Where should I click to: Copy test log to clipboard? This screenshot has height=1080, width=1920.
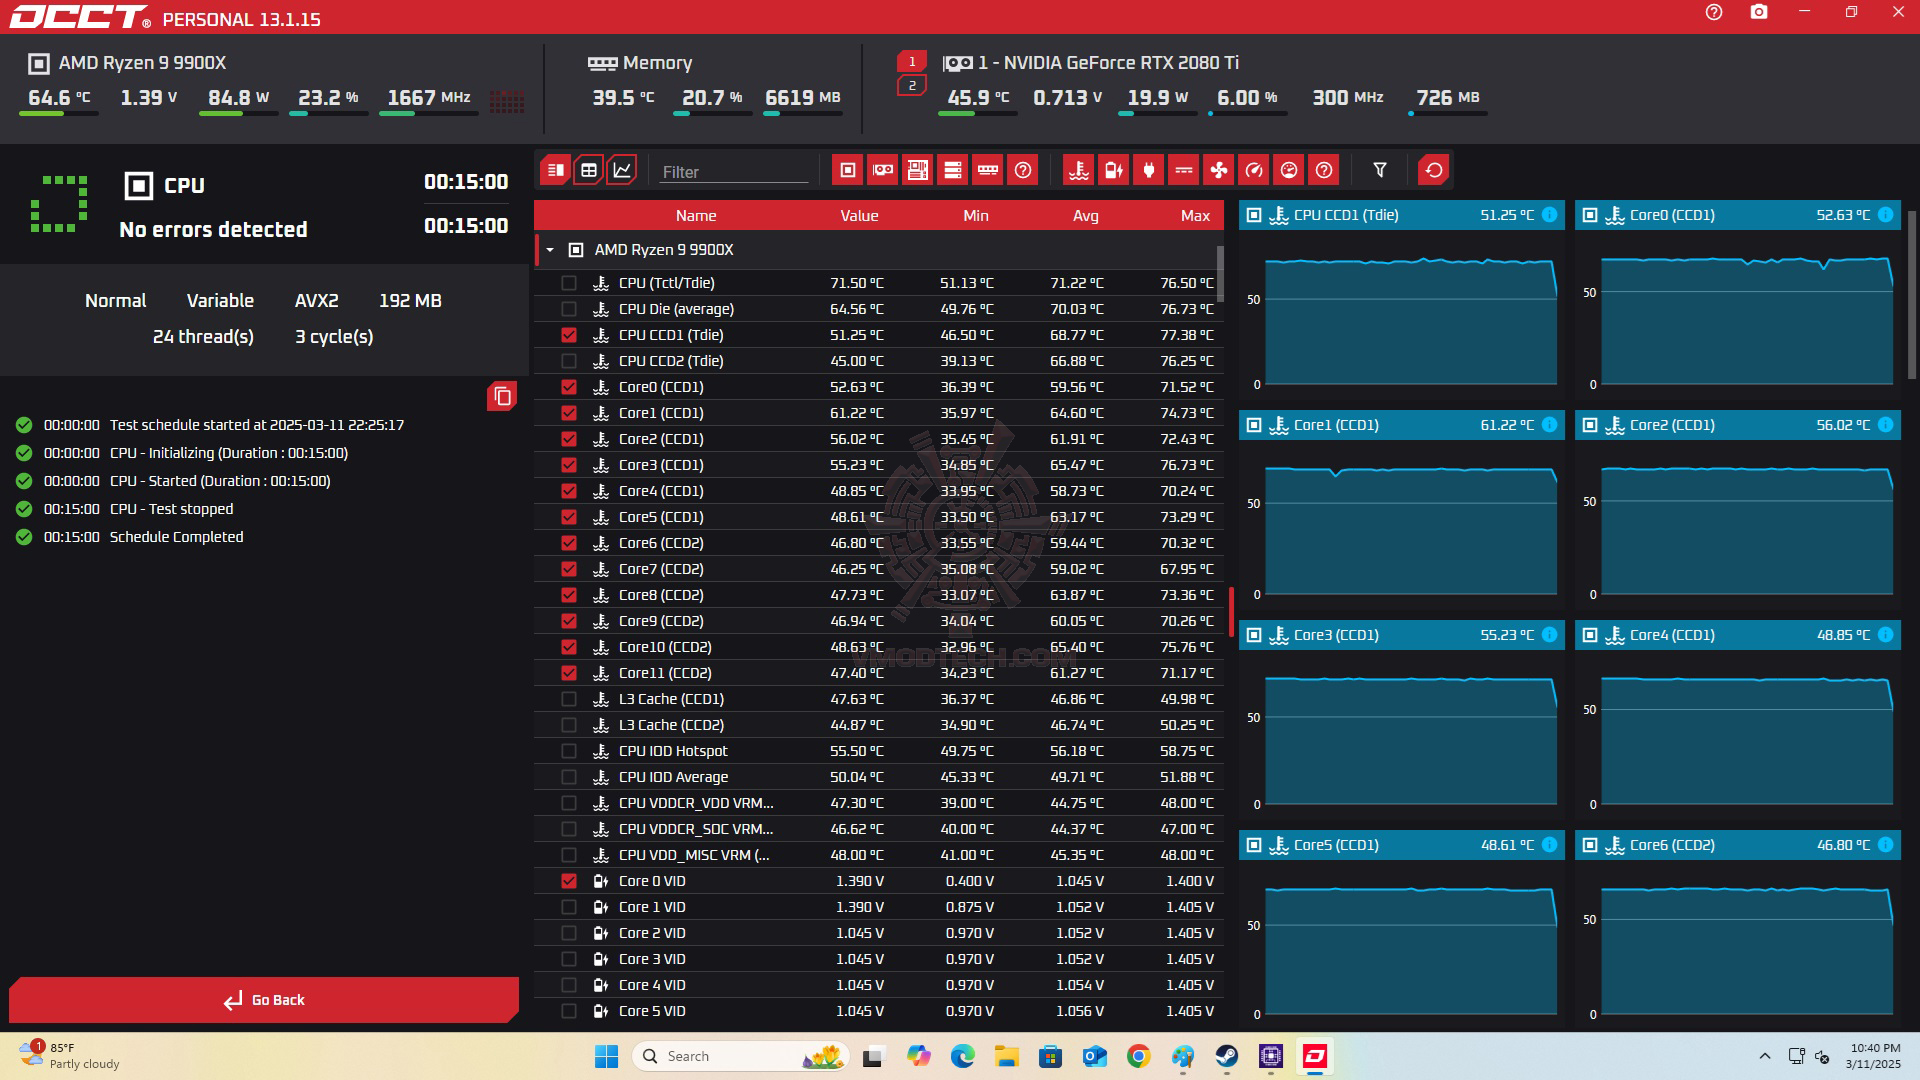click(x=502, y=396)
